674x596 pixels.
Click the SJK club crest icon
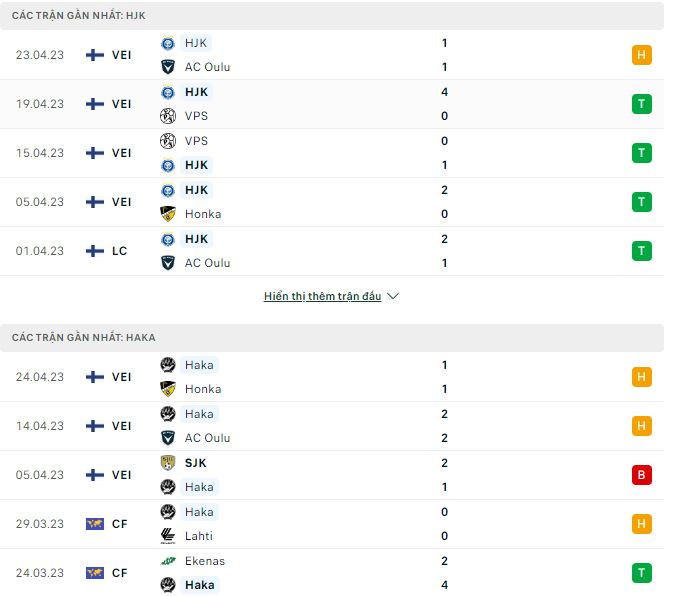[x=168, y=463]
